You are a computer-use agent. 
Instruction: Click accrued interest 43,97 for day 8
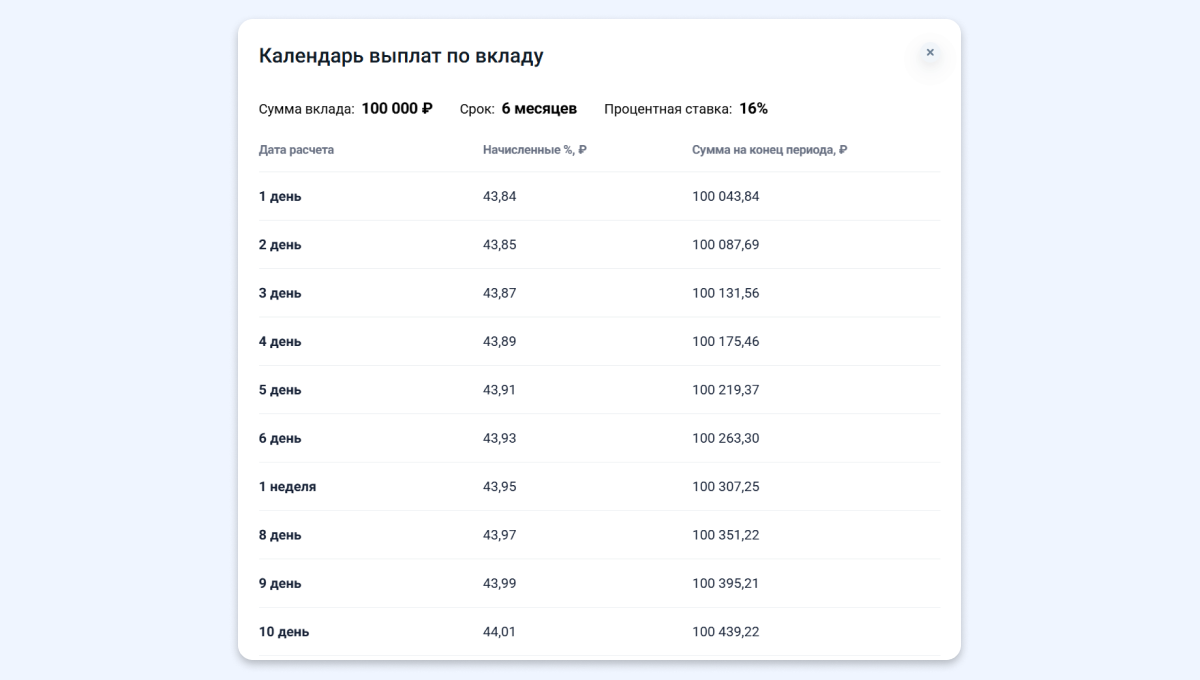pos(500,535)
